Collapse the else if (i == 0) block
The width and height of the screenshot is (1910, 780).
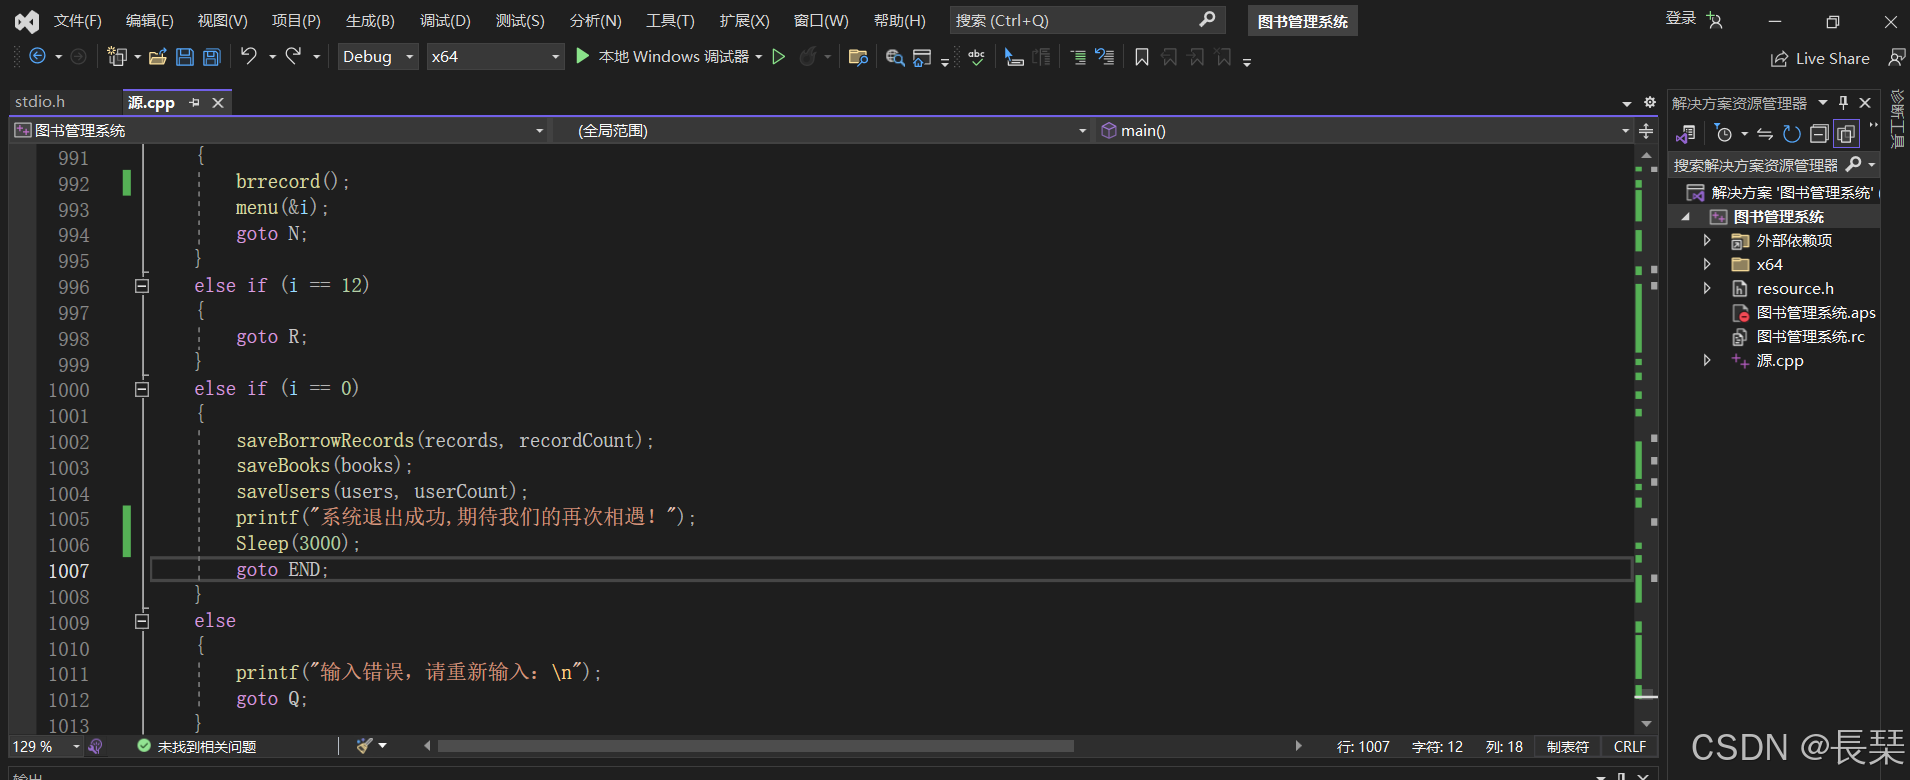click(x=142, y=389)
